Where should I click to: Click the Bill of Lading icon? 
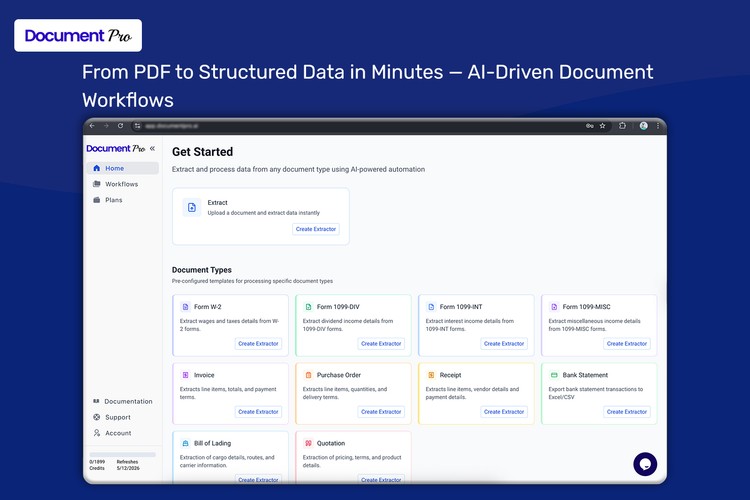[x=186, y=443]
